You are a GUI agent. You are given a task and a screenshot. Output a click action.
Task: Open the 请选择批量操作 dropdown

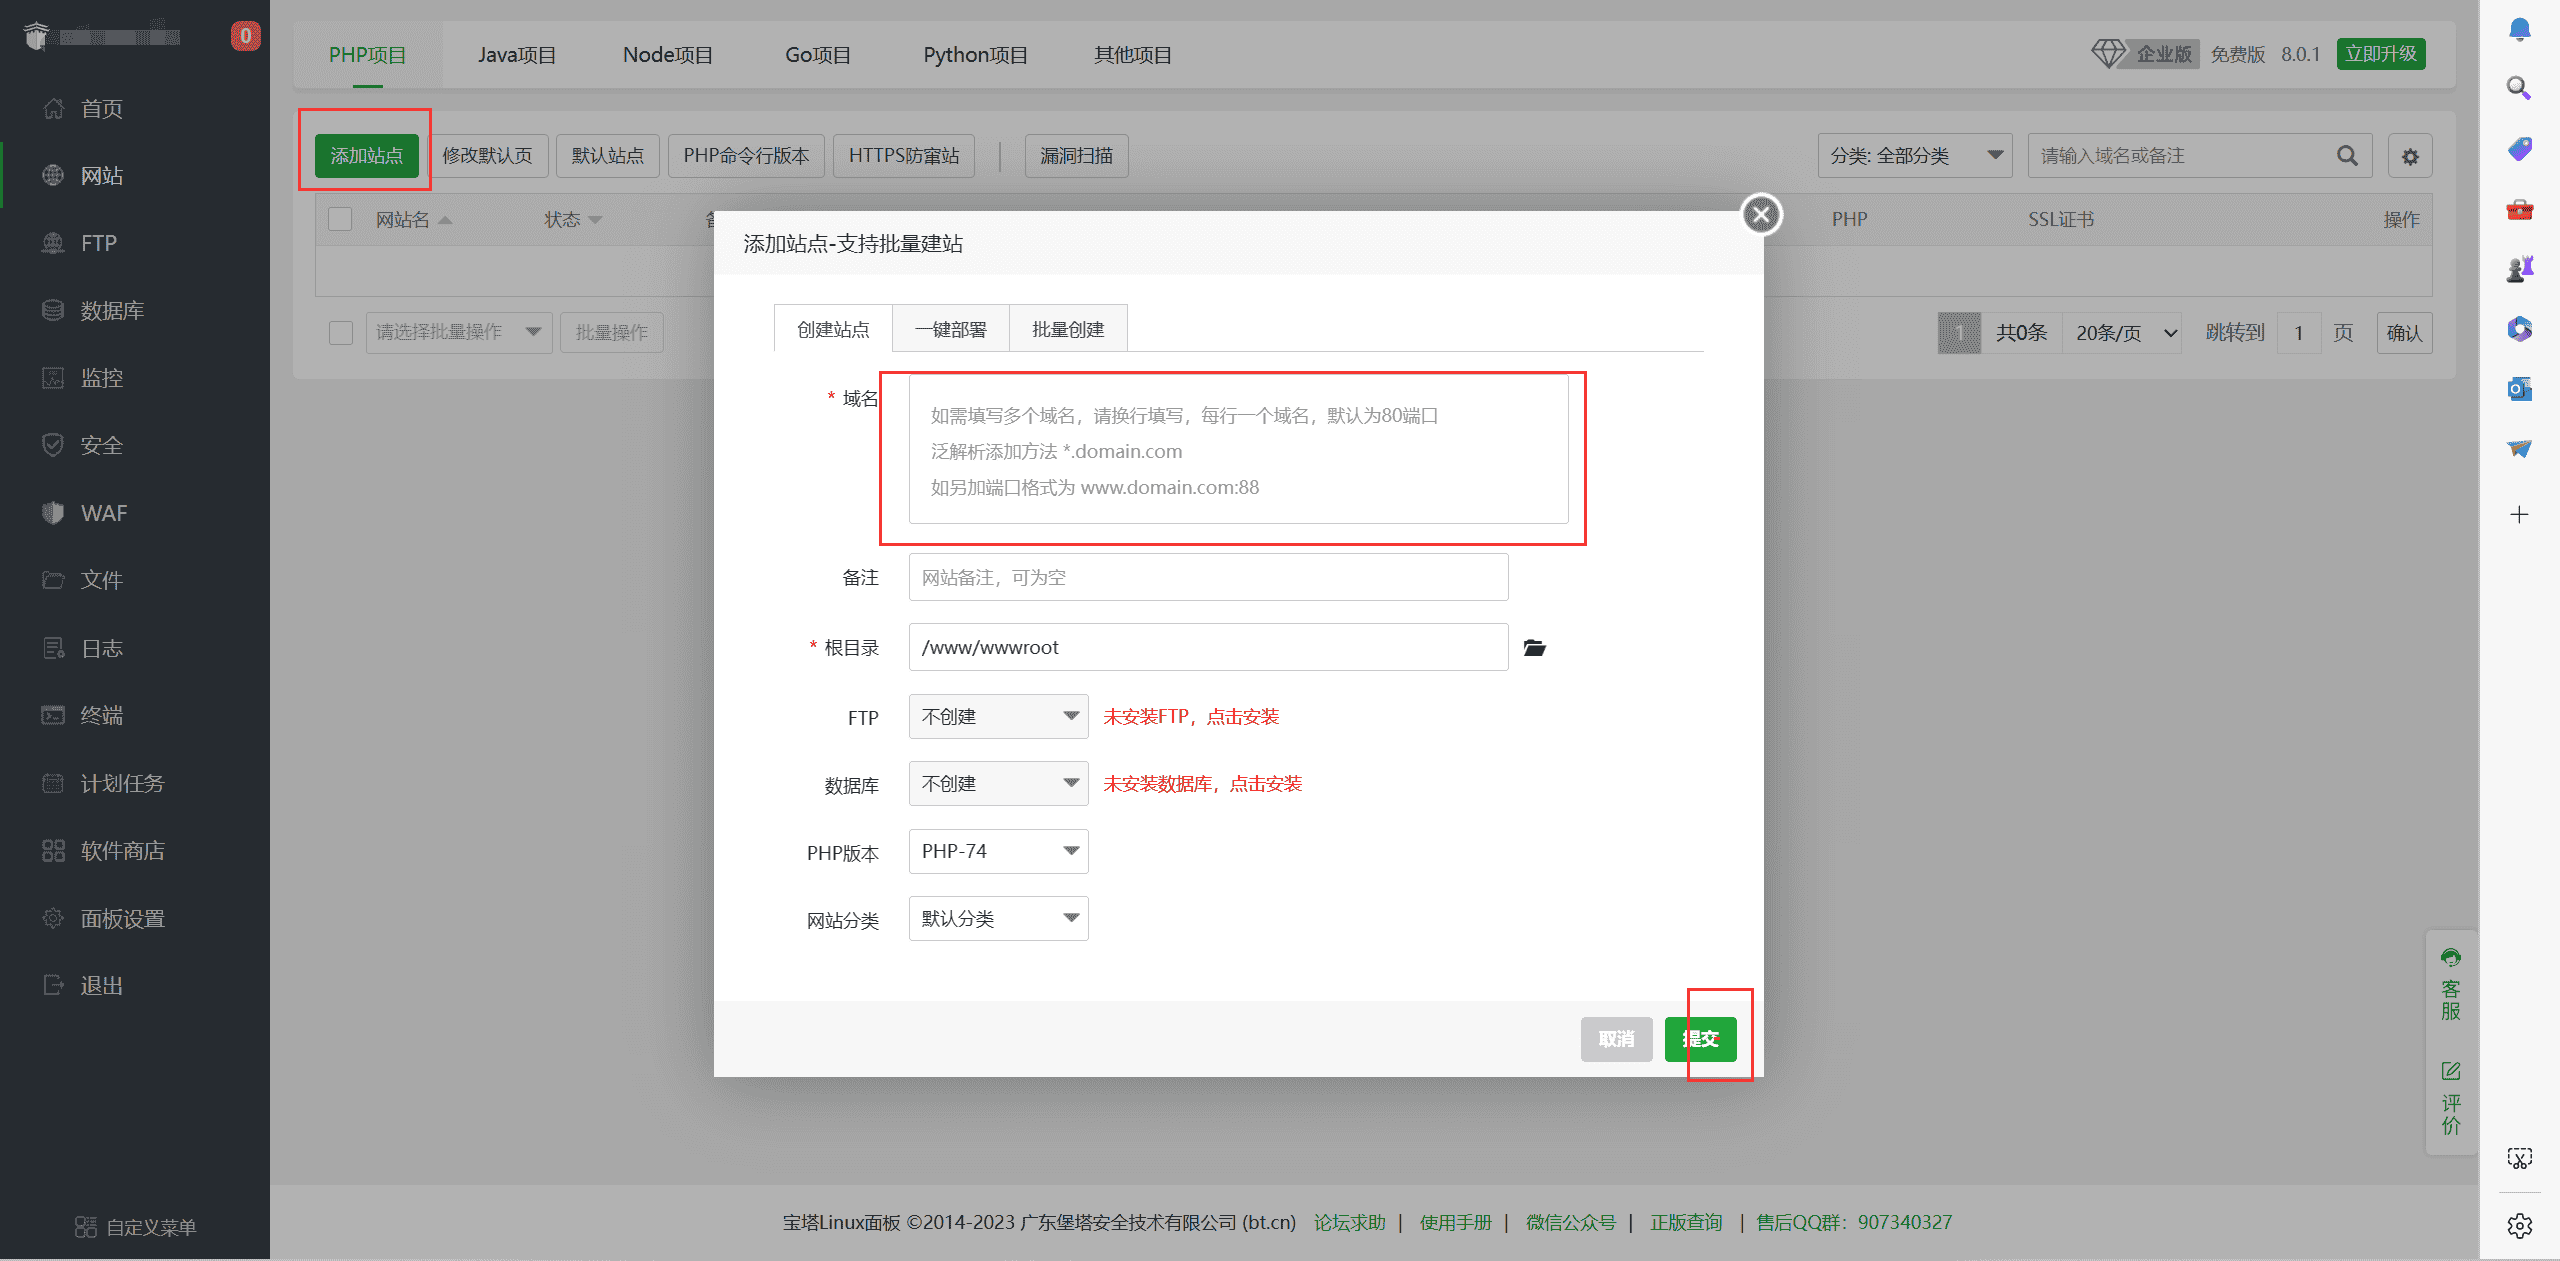[459, 332]
